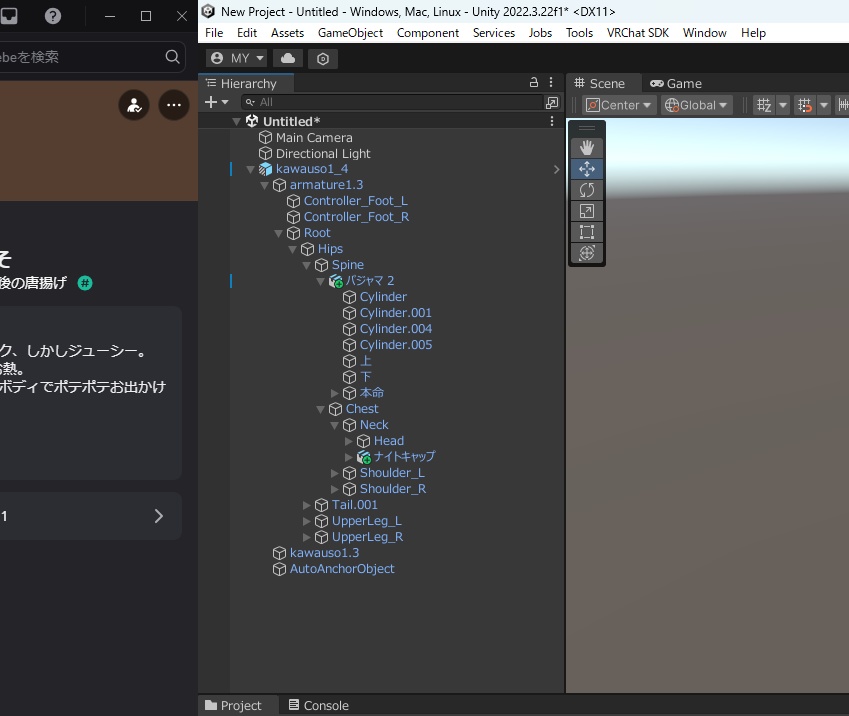Collapse the Chest bone
The width and height of the screenshot is (849, 716).
[321, 409]
